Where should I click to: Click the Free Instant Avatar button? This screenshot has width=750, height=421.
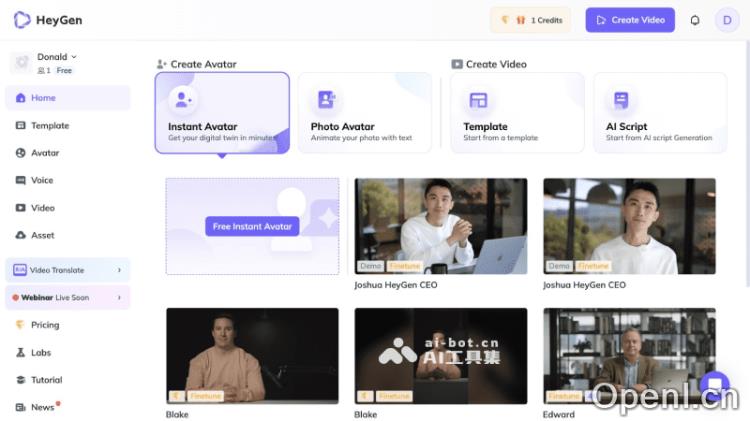[x=252, y=226]
